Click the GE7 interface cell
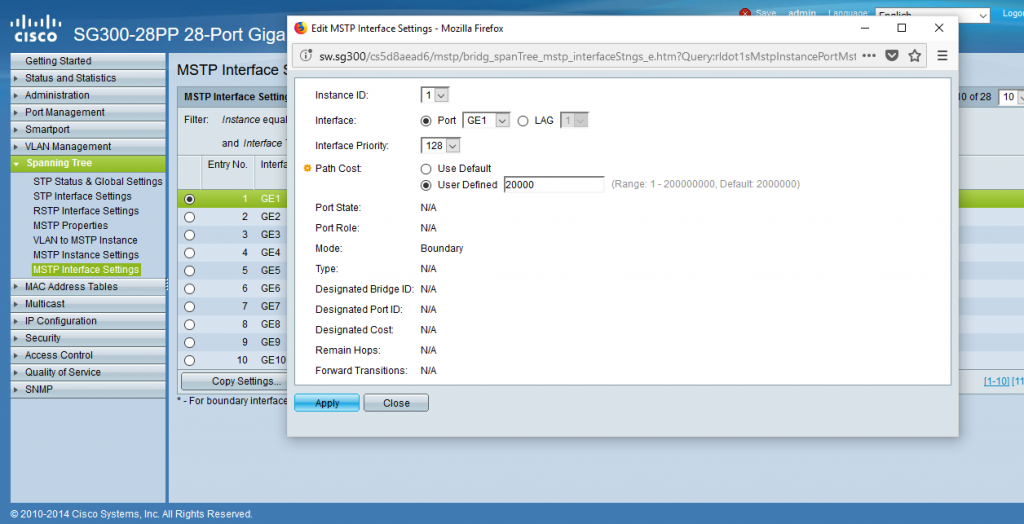This screenshot has height=524, width=1024. click(270, 306)
